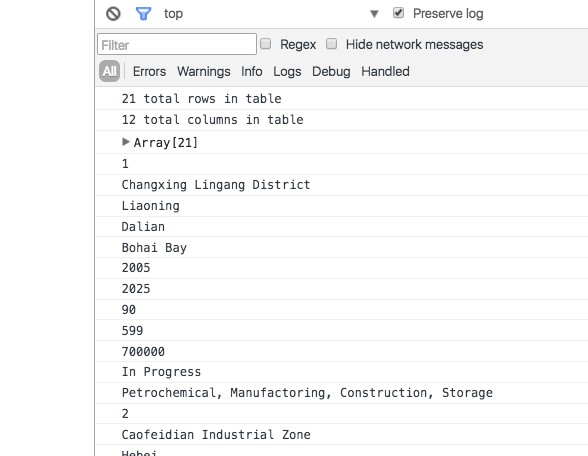The width and height of the screenshot is (588, 456).
Task: Click the dropdown arrow next to top
Action: point(374,14)
